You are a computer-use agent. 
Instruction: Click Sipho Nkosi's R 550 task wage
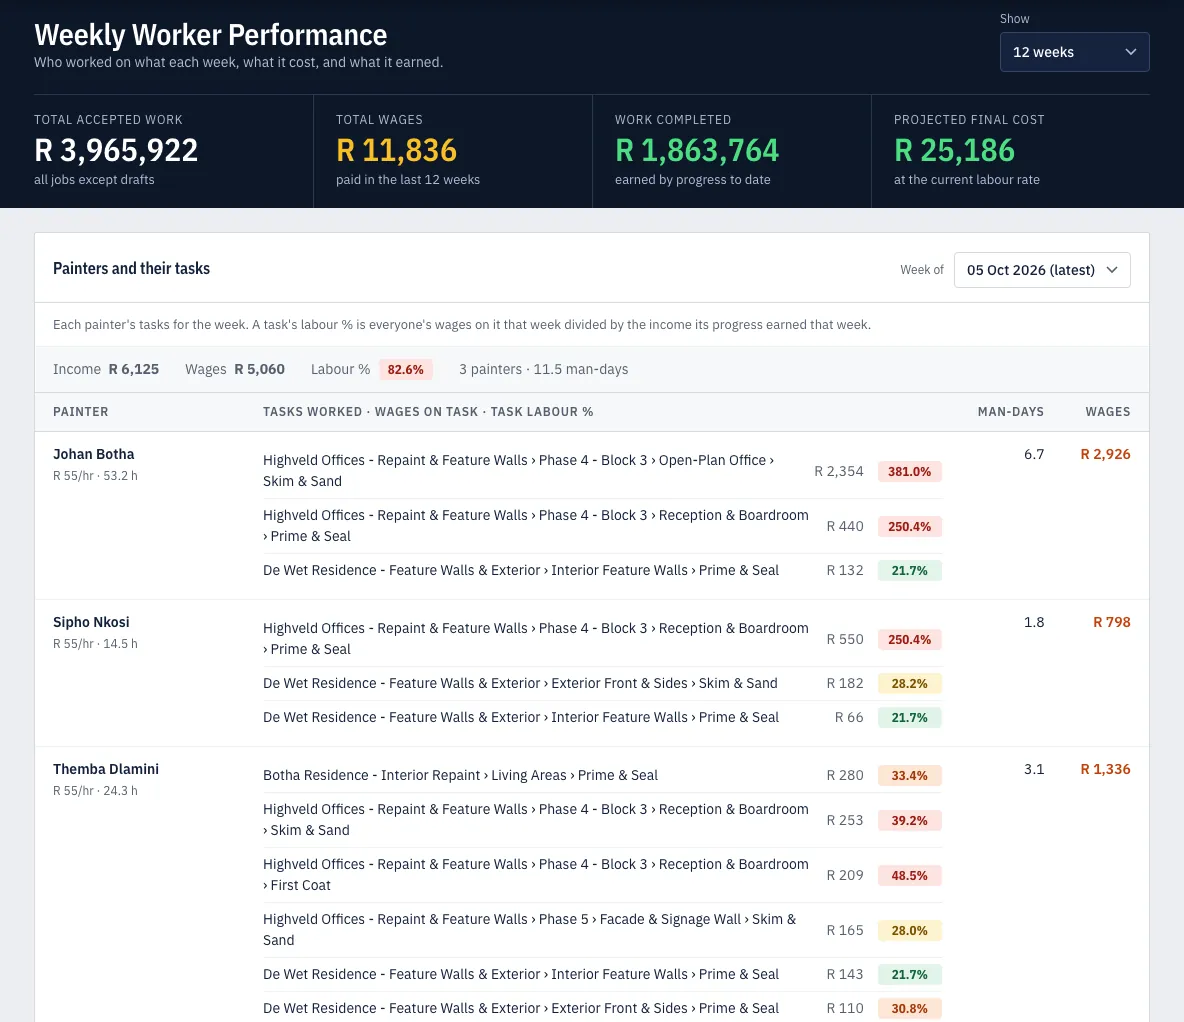coord(844,639)
